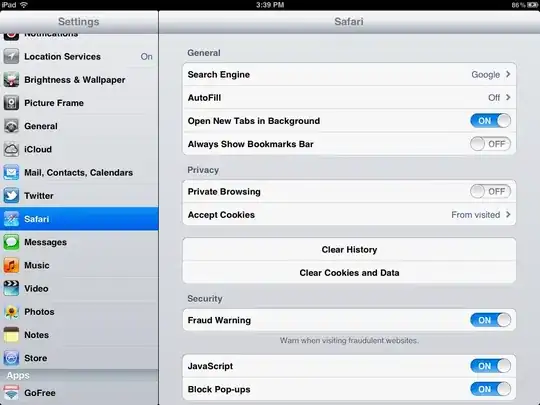The height and width of the screenshot is (405, 540).
Task: Open Messages settings
Action: pos(79,242)
